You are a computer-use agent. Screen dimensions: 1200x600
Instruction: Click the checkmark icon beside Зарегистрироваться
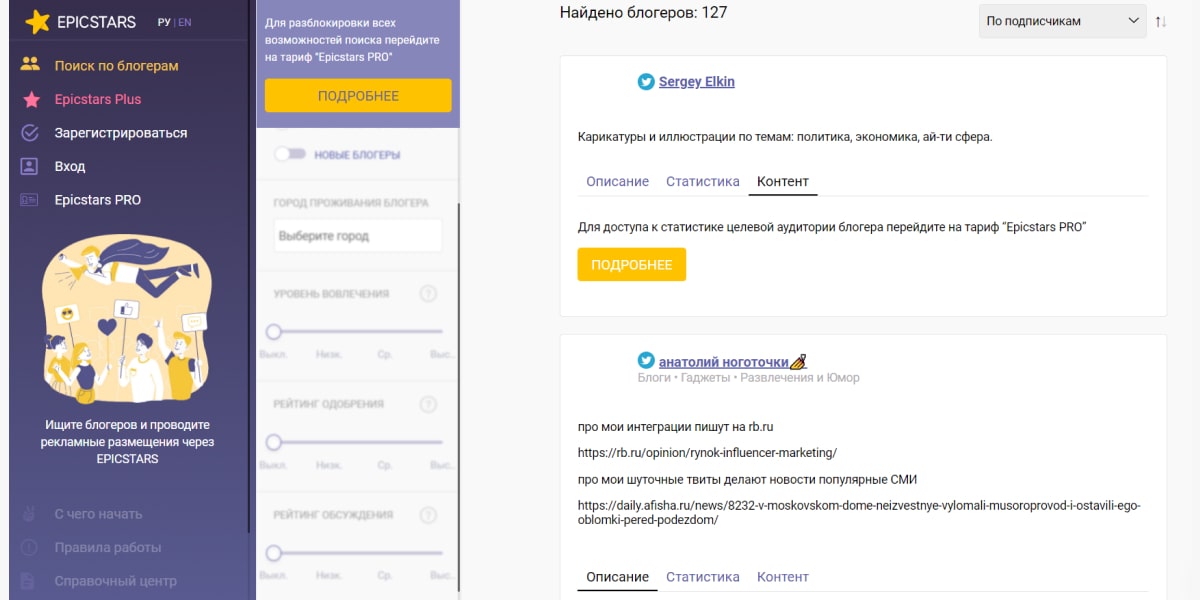tap(30, 133)
